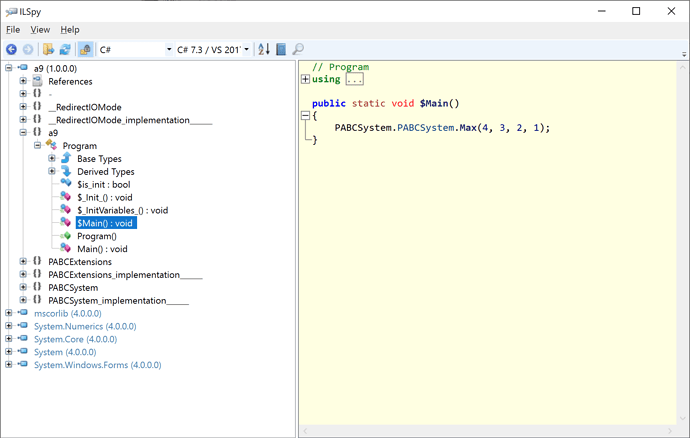The width and height of the screenshot is (690, 438).
Task: Click mscorlib (4.0.0.0) assembly label
Action: coord(68,313)
